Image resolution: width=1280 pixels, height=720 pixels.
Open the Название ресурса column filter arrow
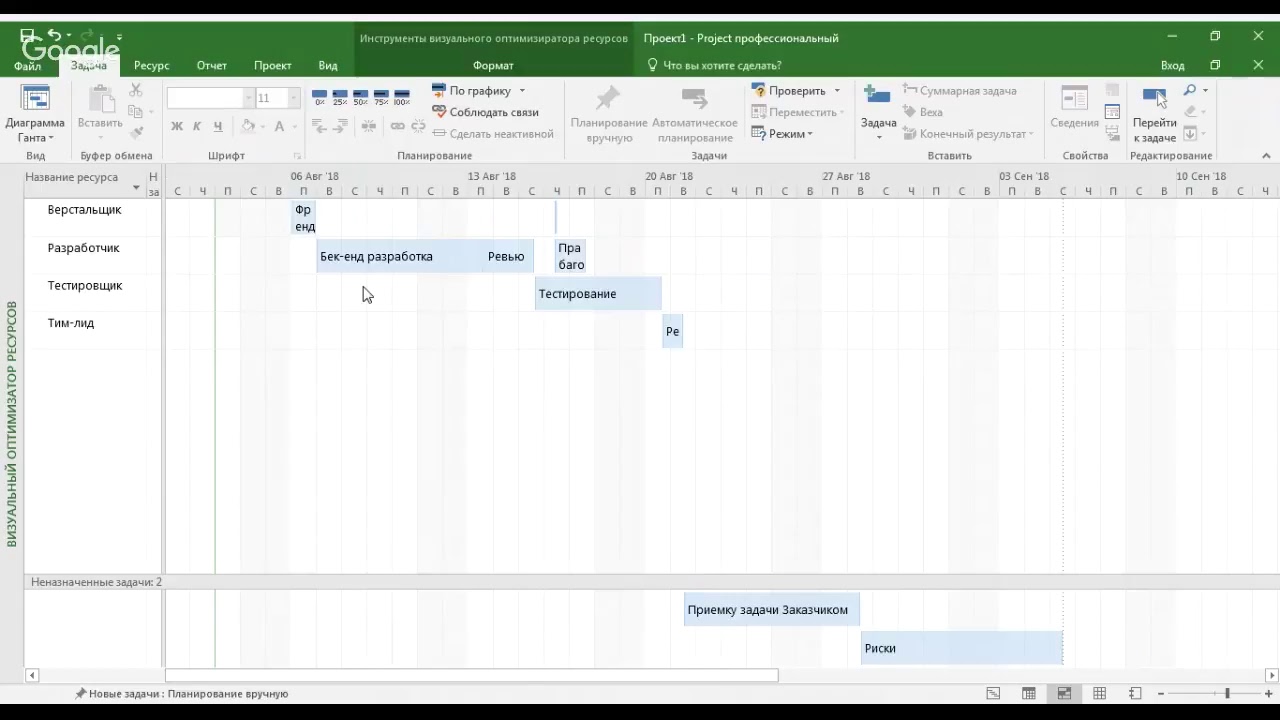coord(136,187)
